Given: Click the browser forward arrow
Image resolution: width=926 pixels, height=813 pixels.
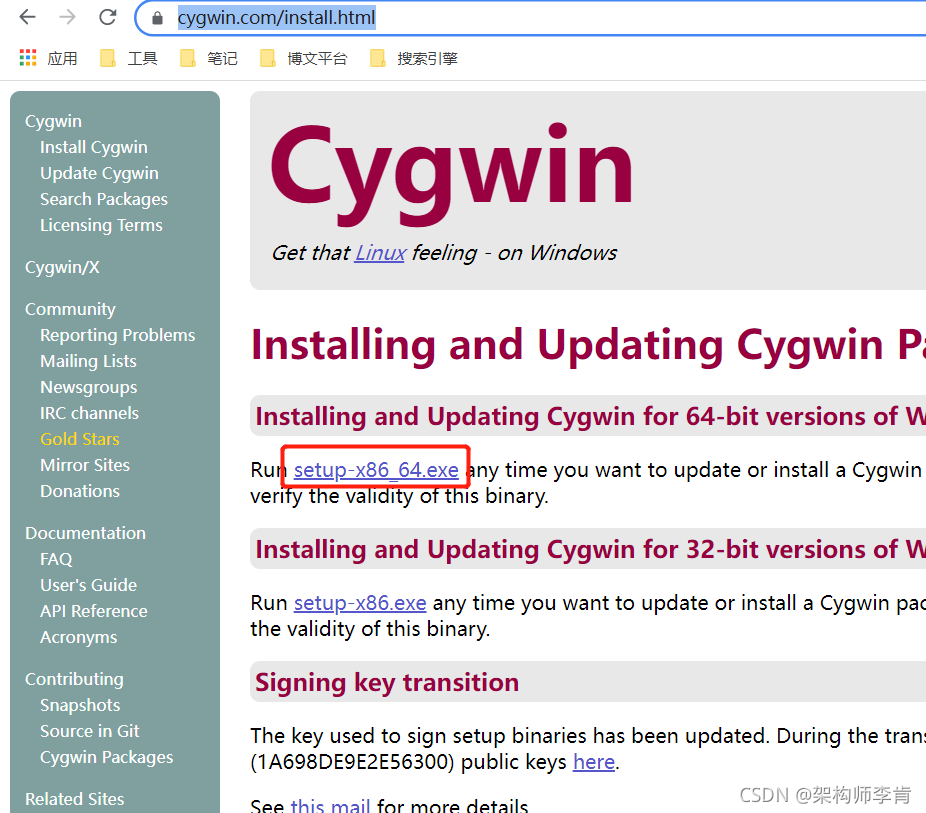Looking at the screenshot, I should [x=66, y=17].
